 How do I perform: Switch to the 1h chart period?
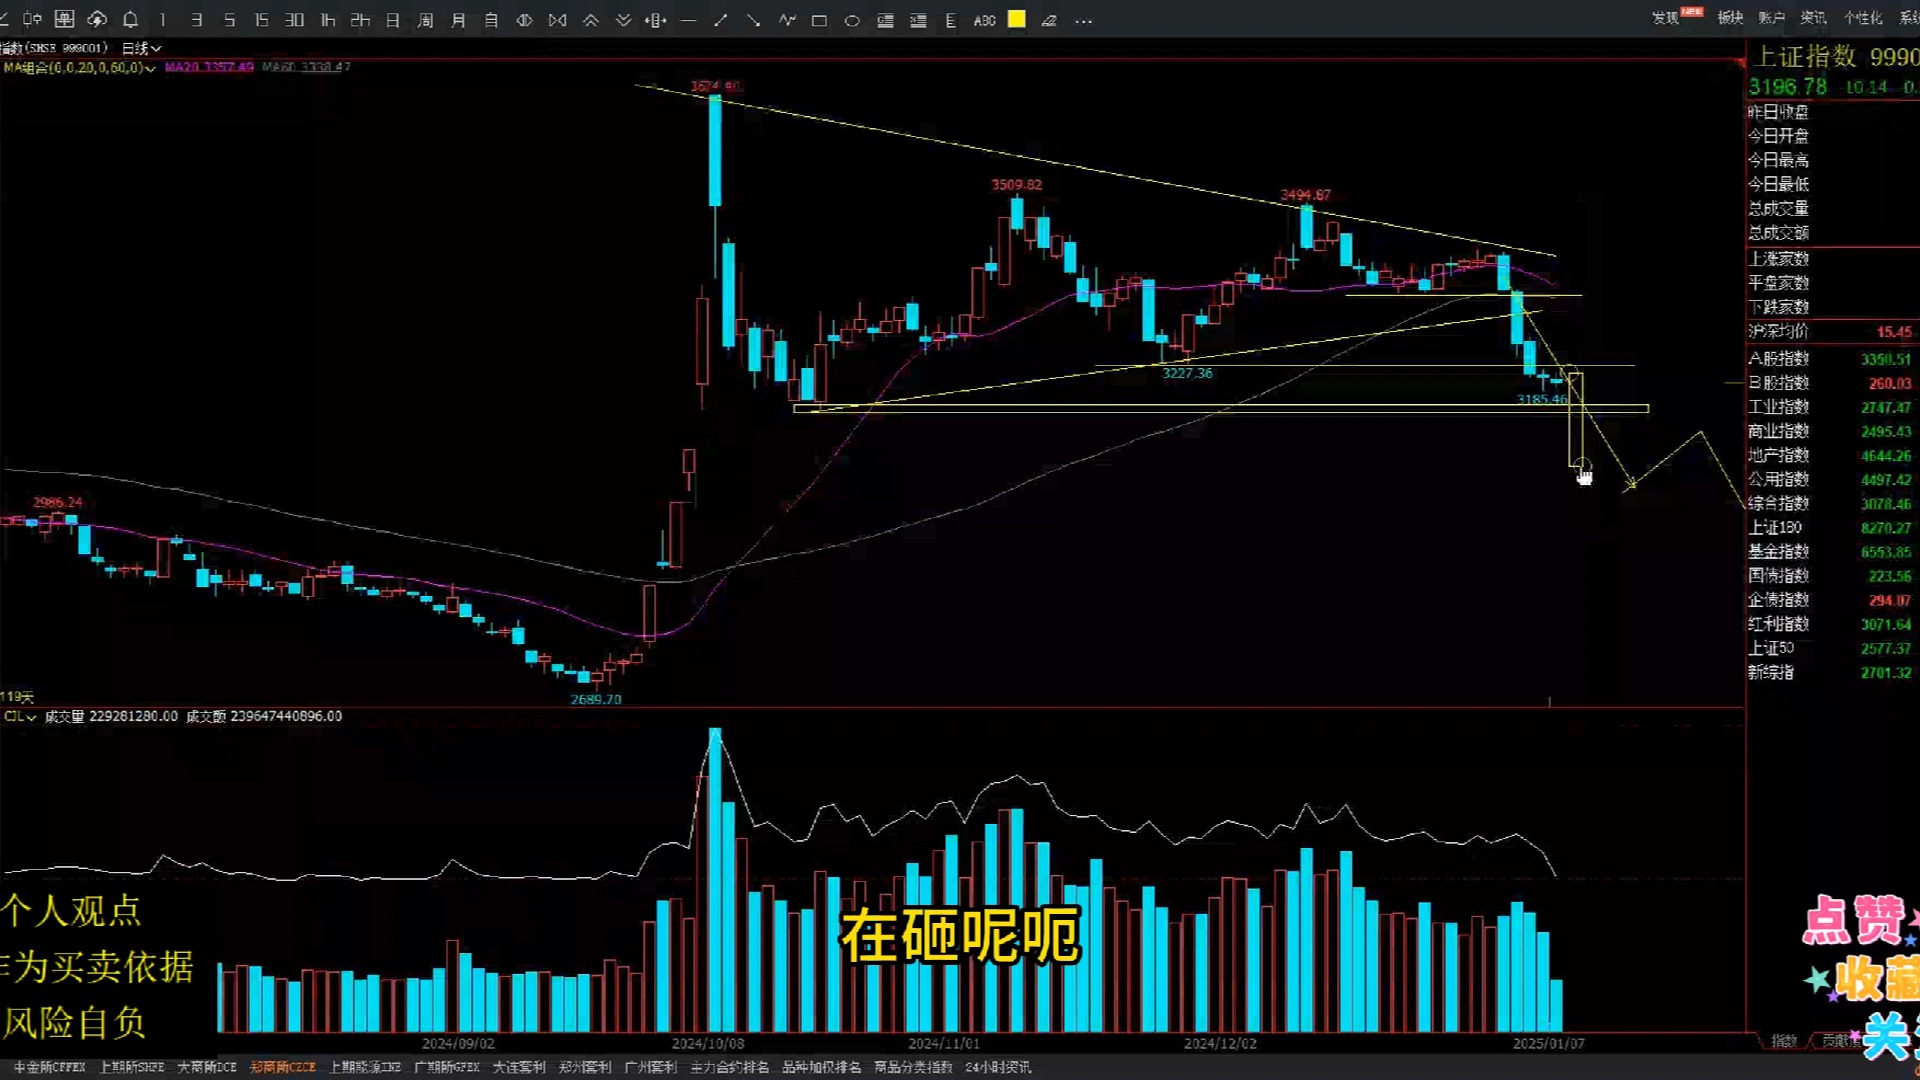[327, 20]
